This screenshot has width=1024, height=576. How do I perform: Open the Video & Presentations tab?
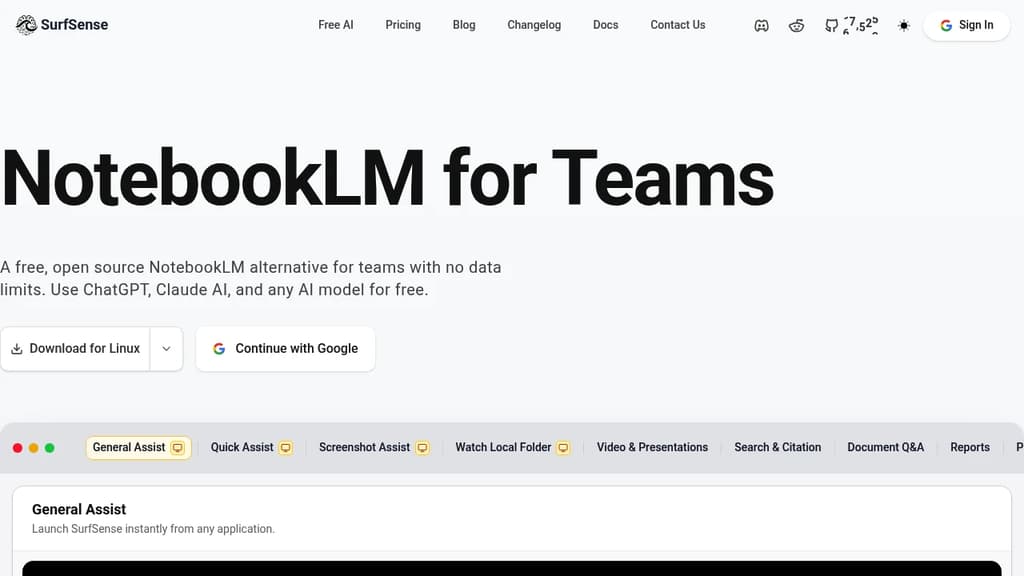click(652, 447)
